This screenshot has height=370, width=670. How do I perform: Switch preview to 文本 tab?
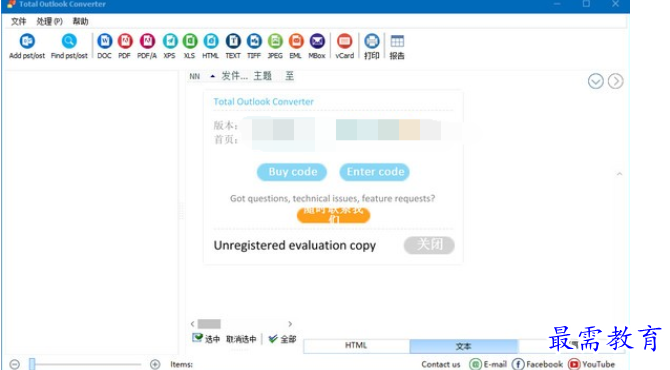tap(464, 346)
